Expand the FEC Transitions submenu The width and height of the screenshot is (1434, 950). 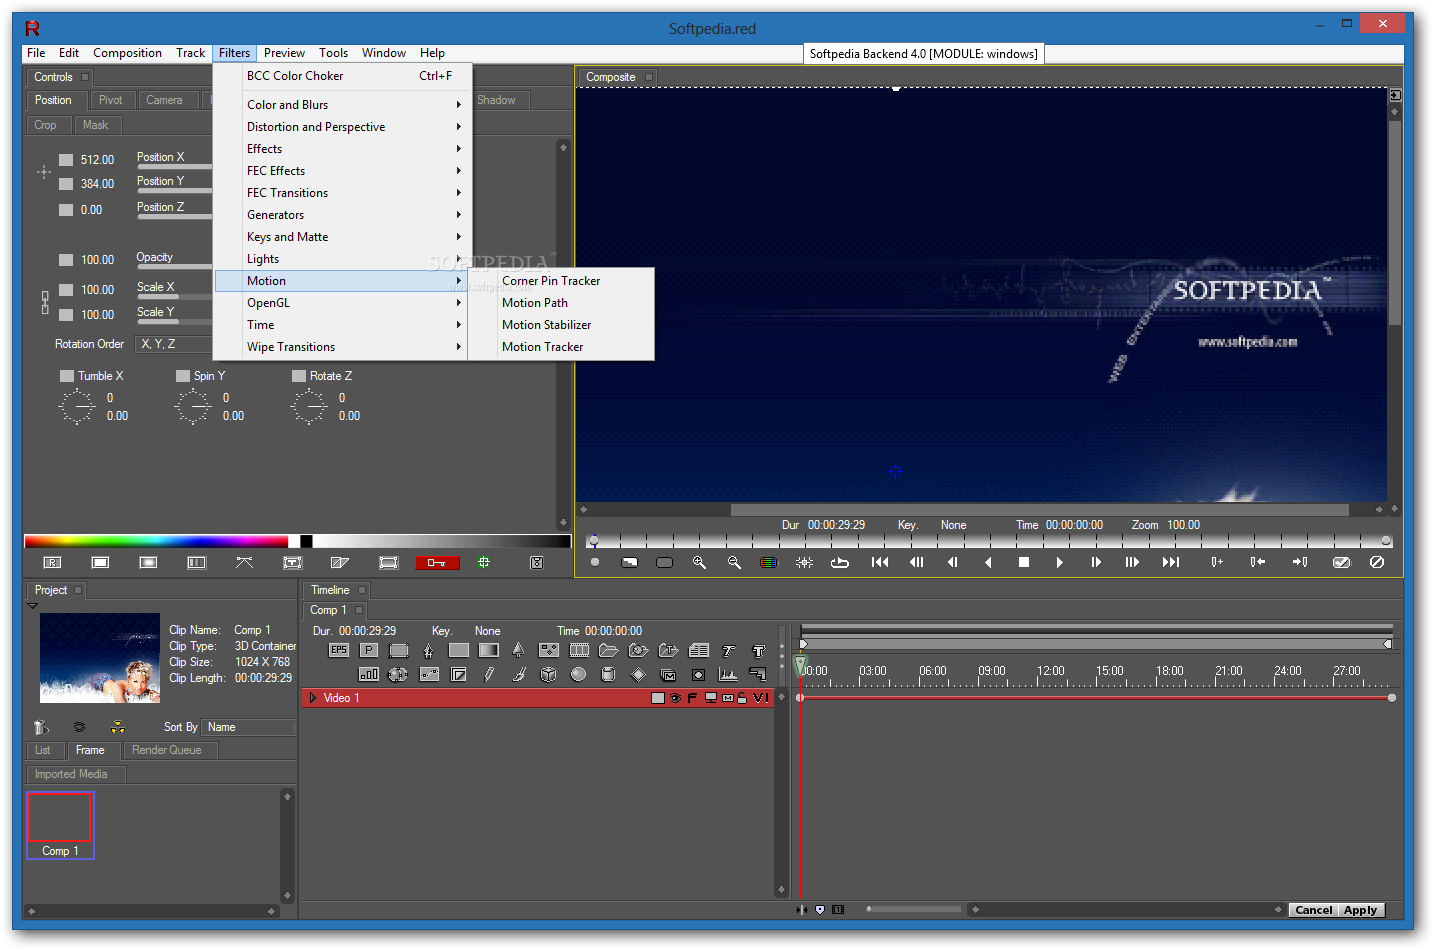point(342,193)
